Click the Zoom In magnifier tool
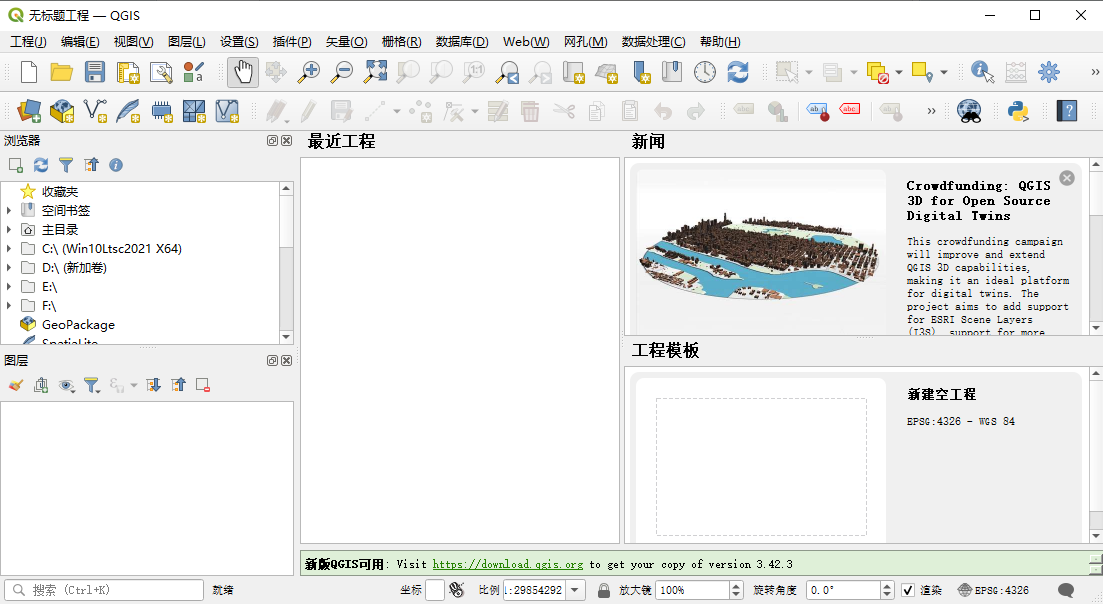Viewport: 1103px width, 604px height. (309, 72)
